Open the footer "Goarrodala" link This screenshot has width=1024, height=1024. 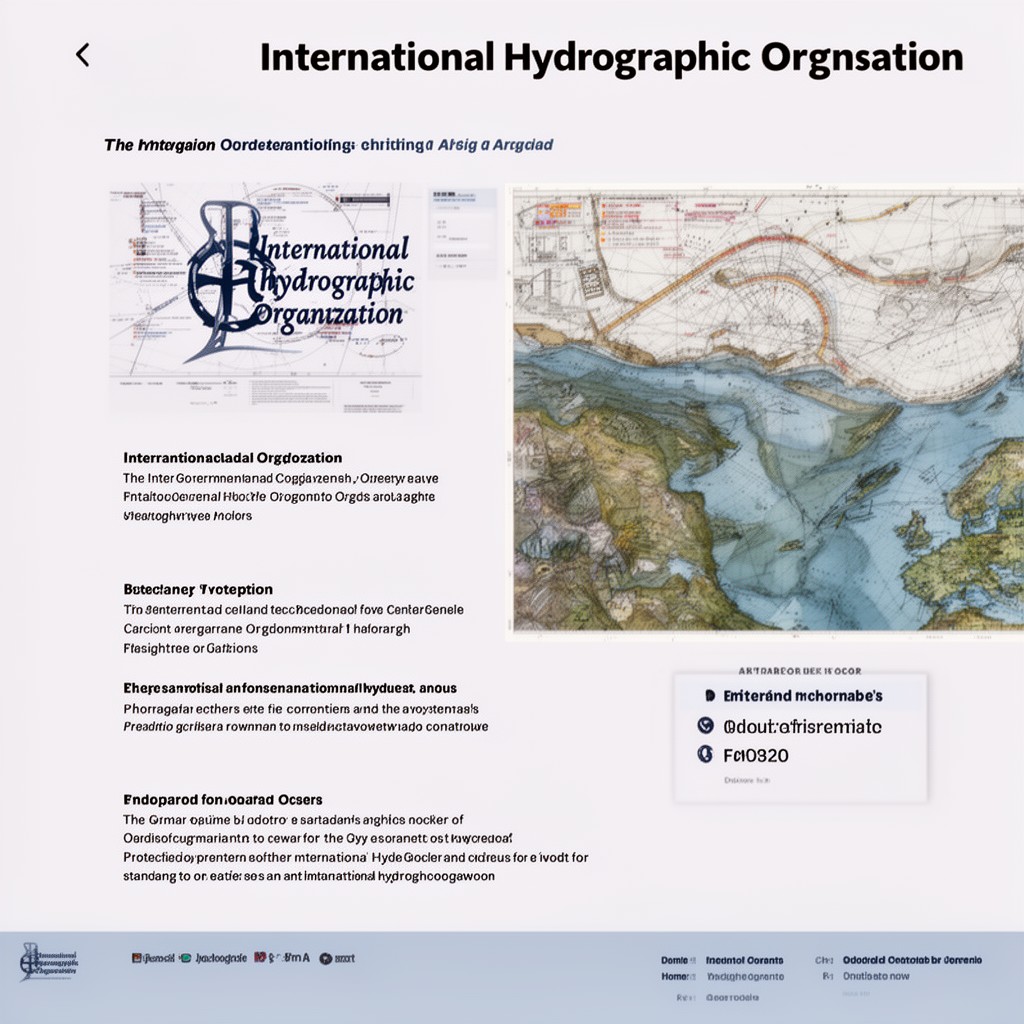732,997
